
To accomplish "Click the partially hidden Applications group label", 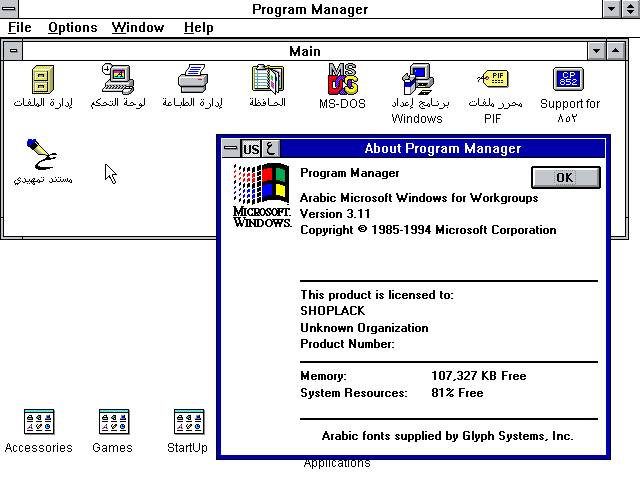I will tap(337, 463).
